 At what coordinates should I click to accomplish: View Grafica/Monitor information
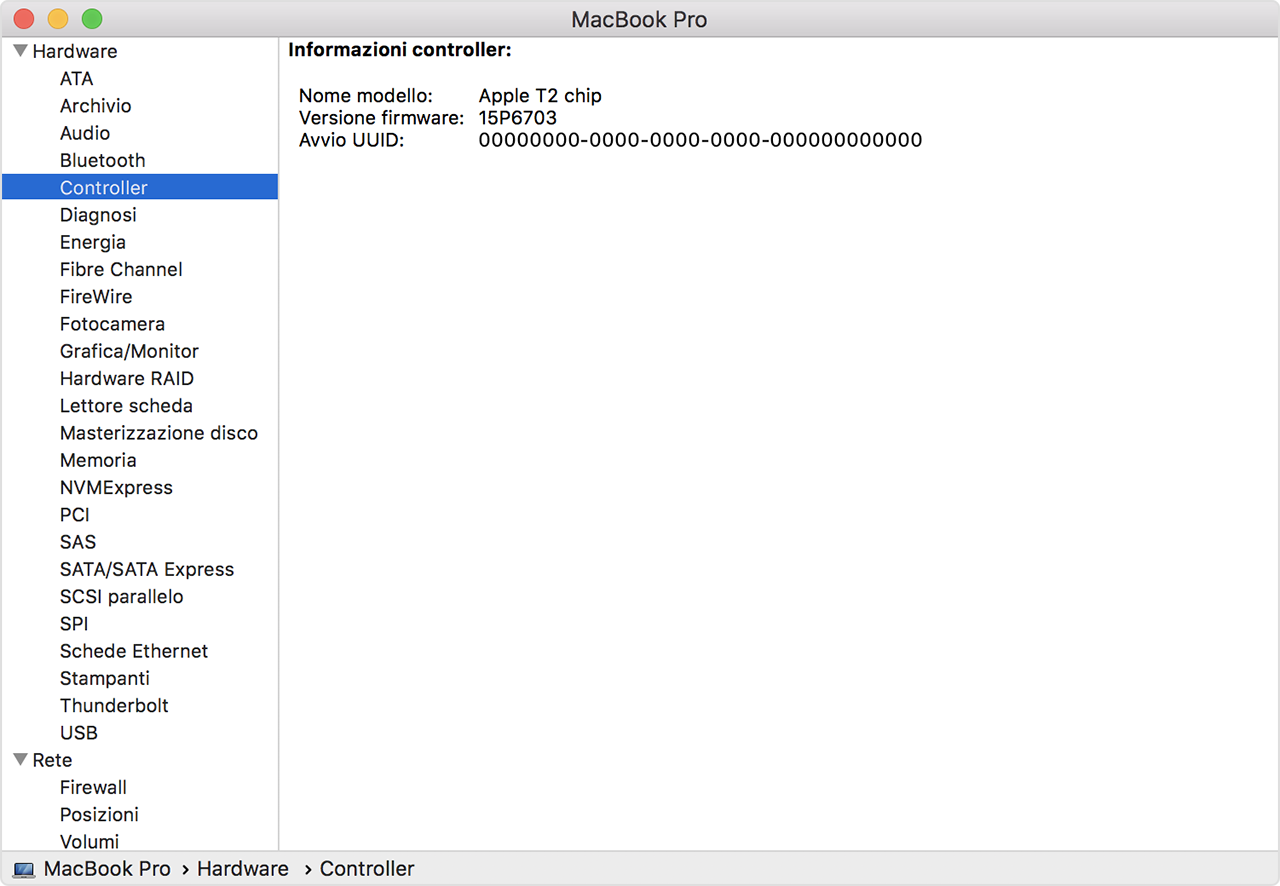pos(129,351)
